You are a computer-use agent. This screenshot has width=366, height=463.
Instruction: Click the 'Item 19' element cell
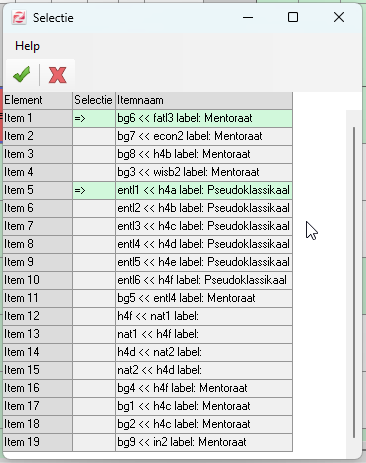pyautogui.click(x=38, y=442)
